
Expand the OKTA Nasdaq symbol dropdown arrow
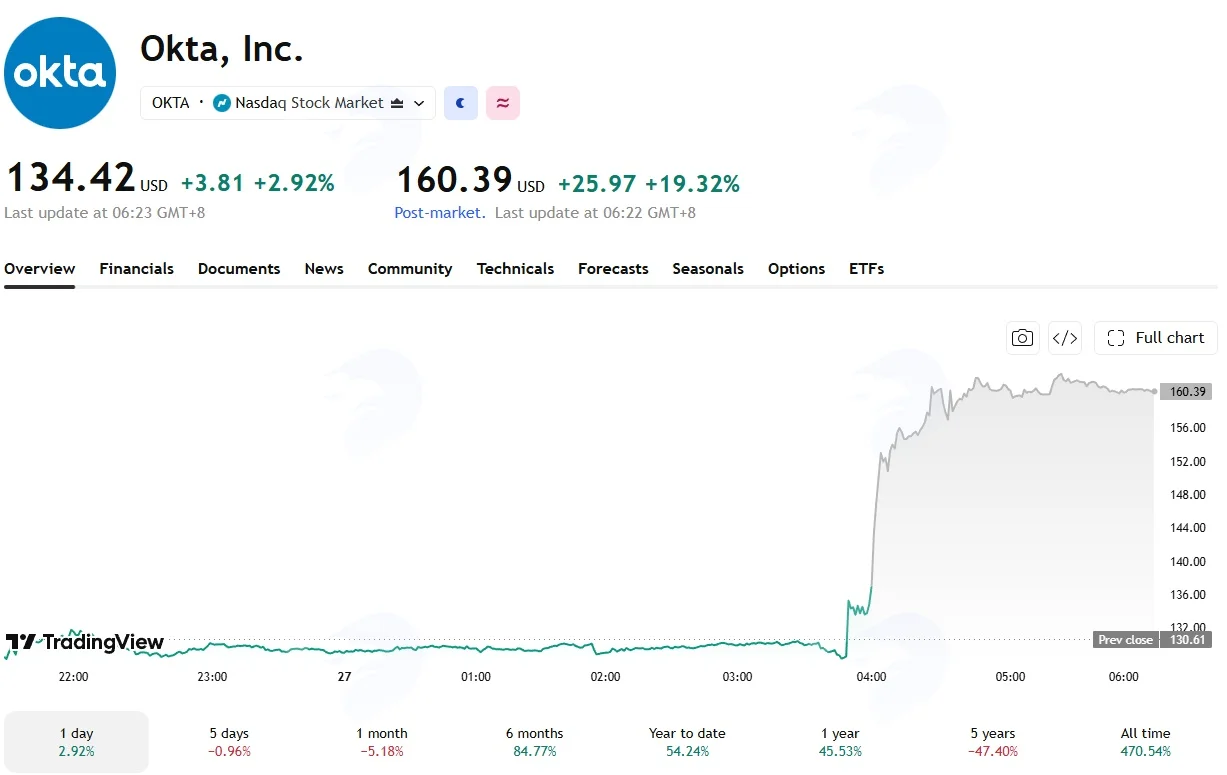pos(419,103)
